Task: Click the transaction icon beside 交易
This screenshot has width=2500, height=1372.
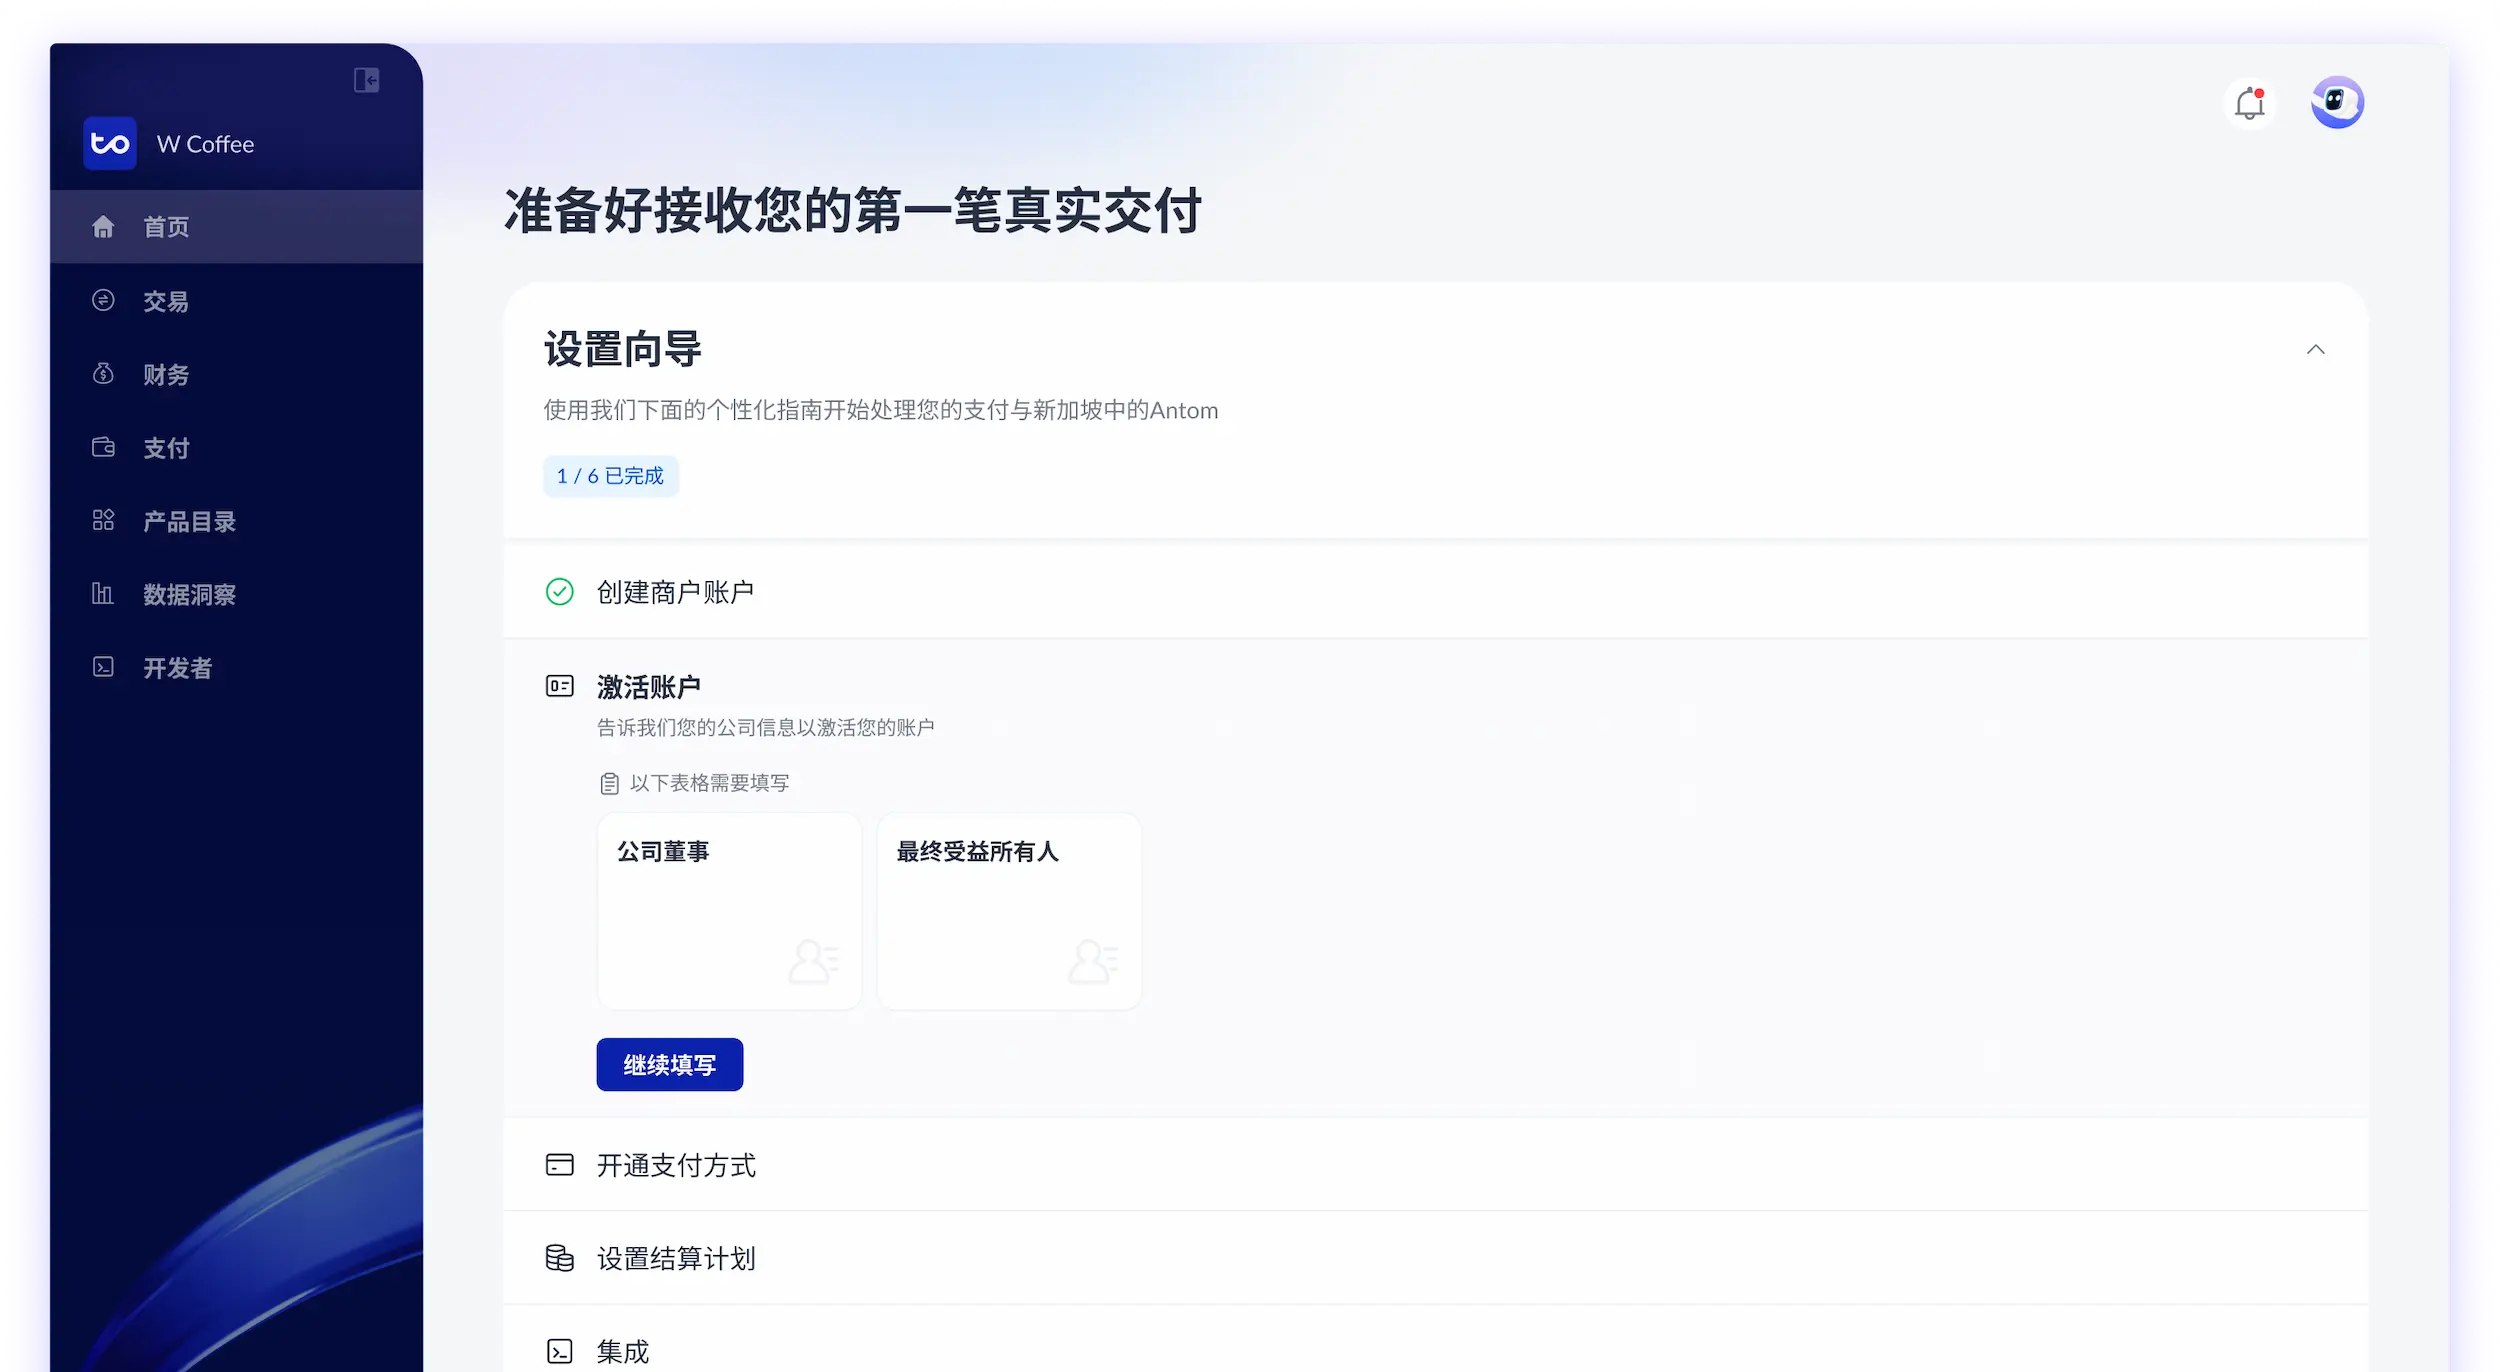Action: [x=103, y=300]
